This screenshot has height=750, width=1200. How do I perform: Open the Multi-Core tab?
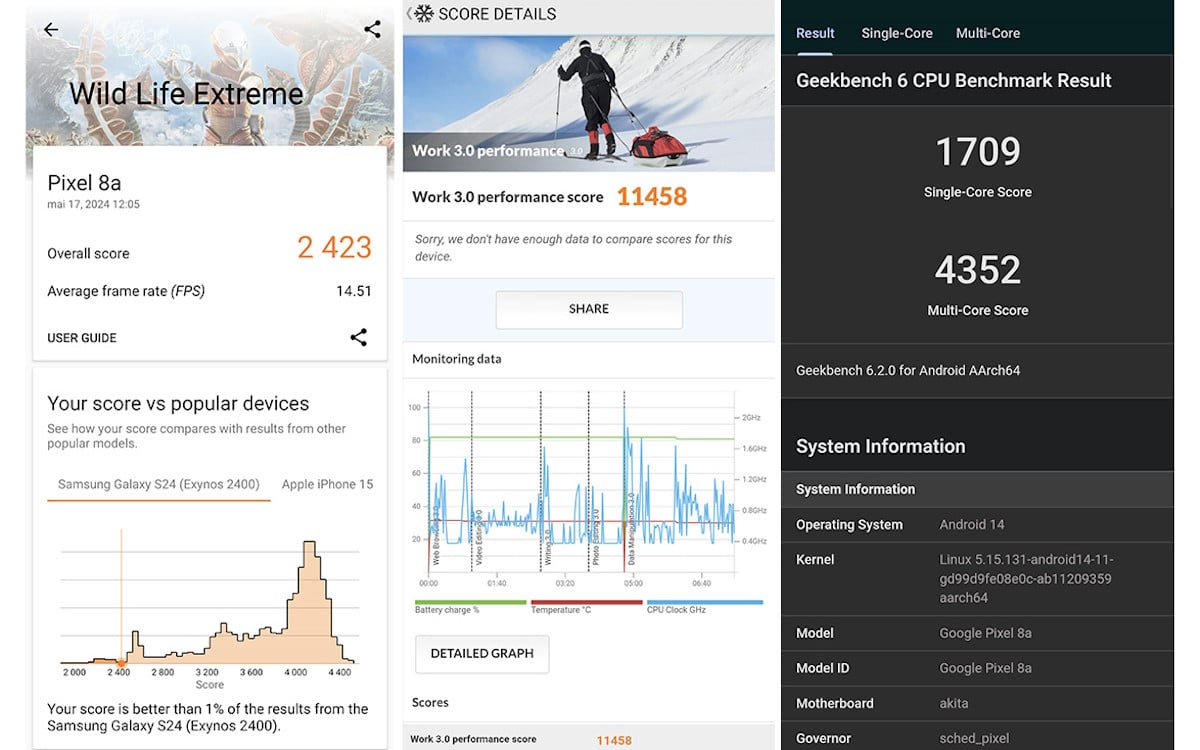988,33
